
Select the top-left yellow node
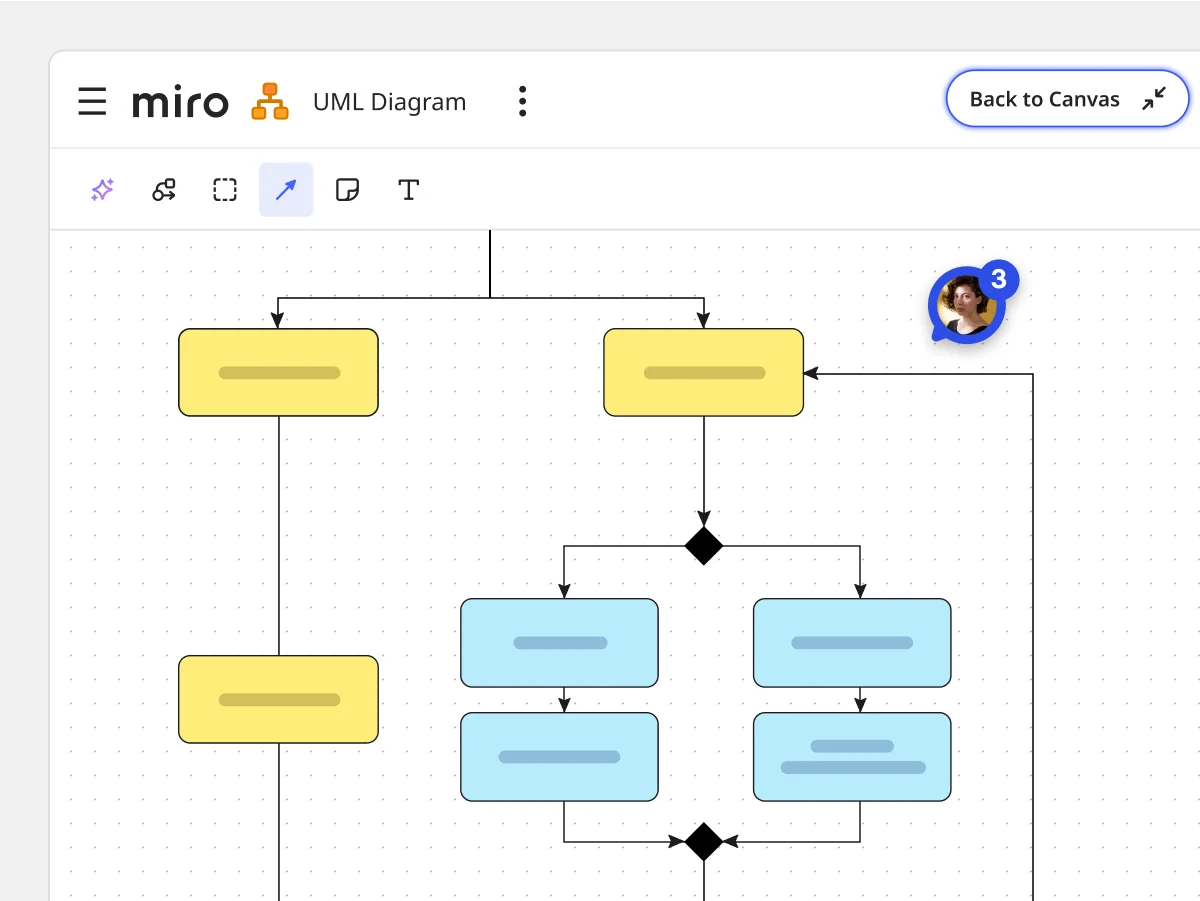click(x=278, y=372)
